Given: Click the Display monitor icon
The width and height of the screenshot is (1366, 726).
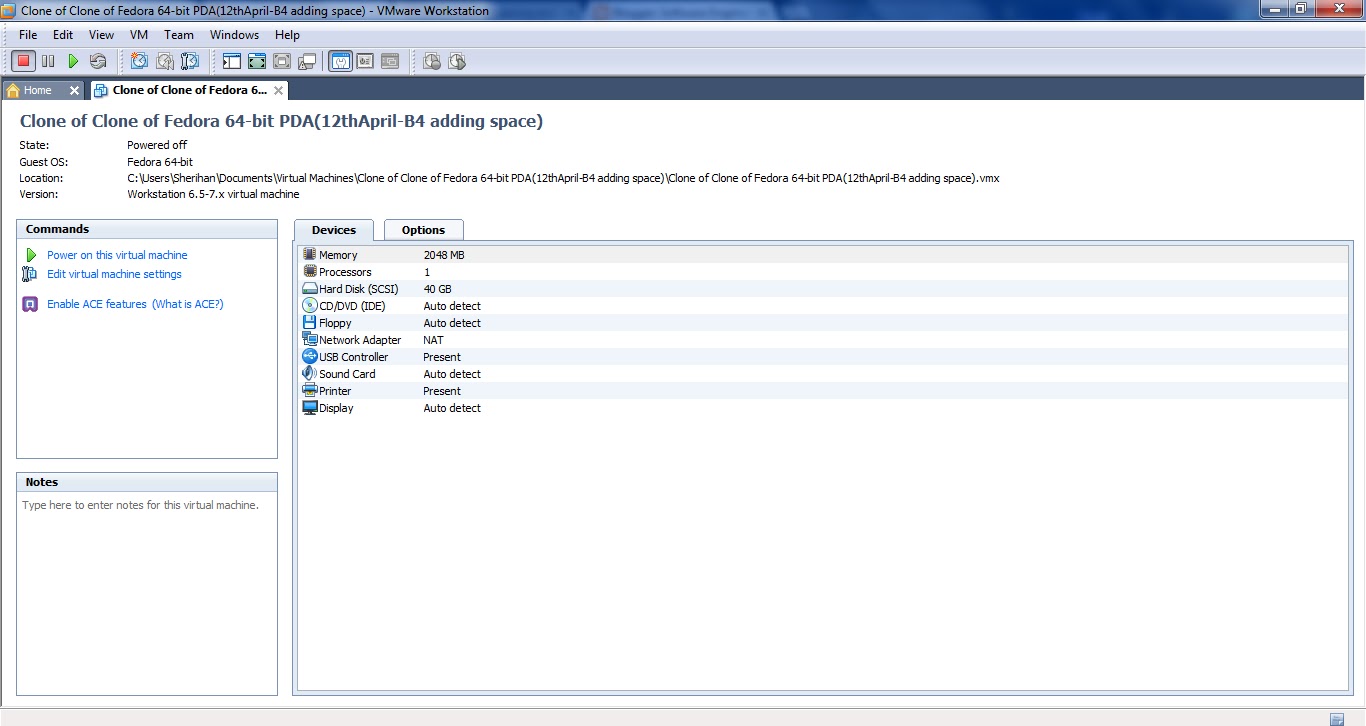Looking at the screenshot, I should [x=310, y=408].
